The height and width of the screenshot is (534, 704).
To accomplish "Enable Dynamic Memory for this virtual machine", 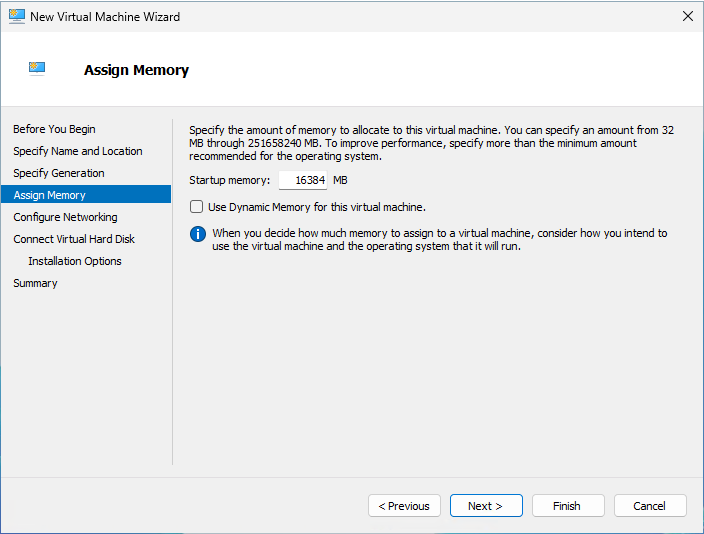I will click(x=197, y=207).
